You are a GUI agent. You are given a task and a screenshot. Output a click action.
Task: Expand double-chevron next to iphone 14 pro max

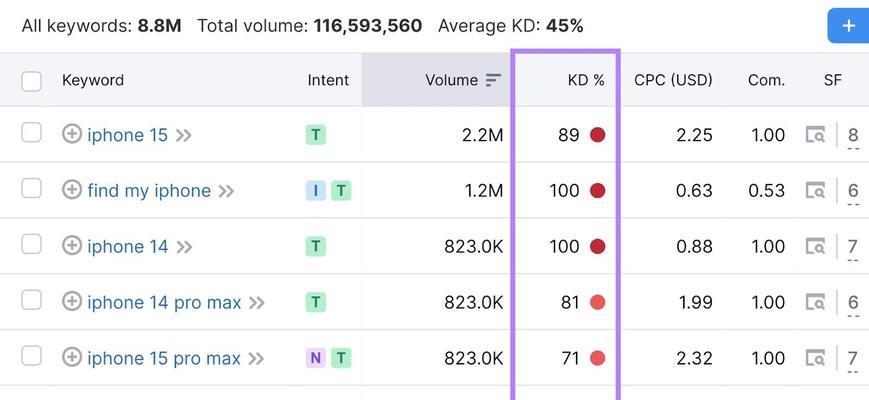pyautogui.click(x=257, y=303)
